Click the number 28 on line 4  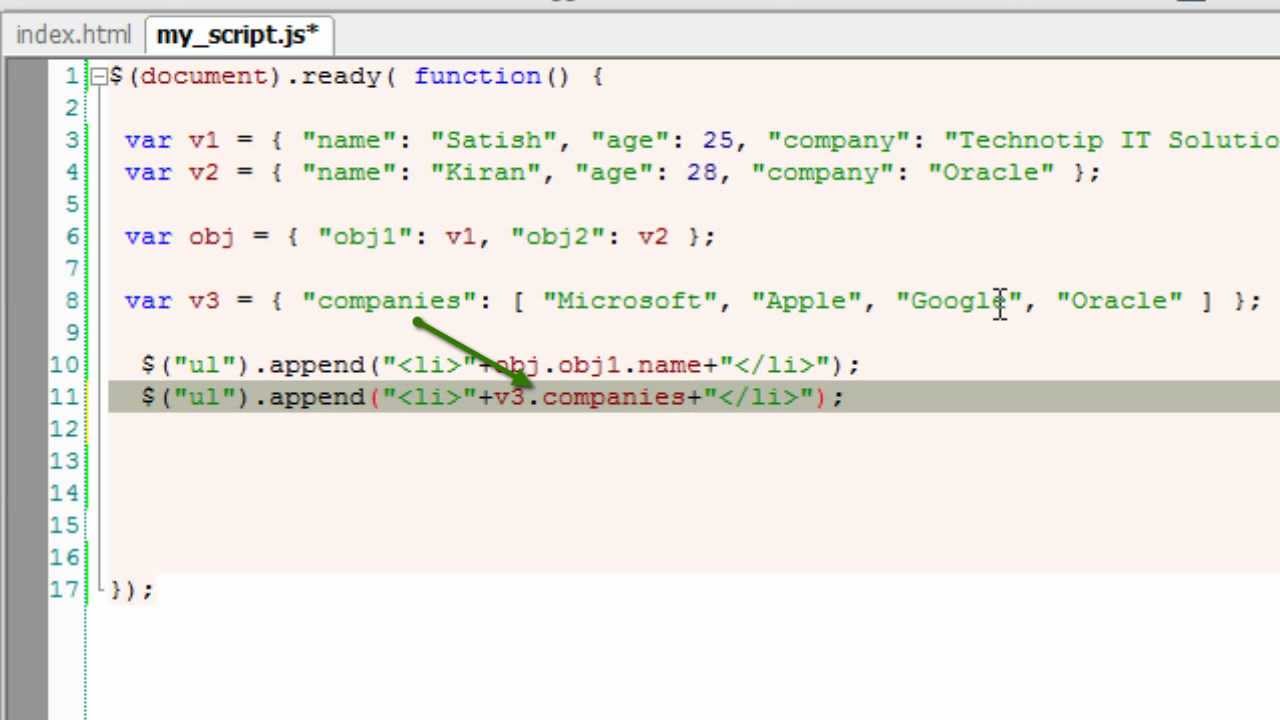click(702, 172)
